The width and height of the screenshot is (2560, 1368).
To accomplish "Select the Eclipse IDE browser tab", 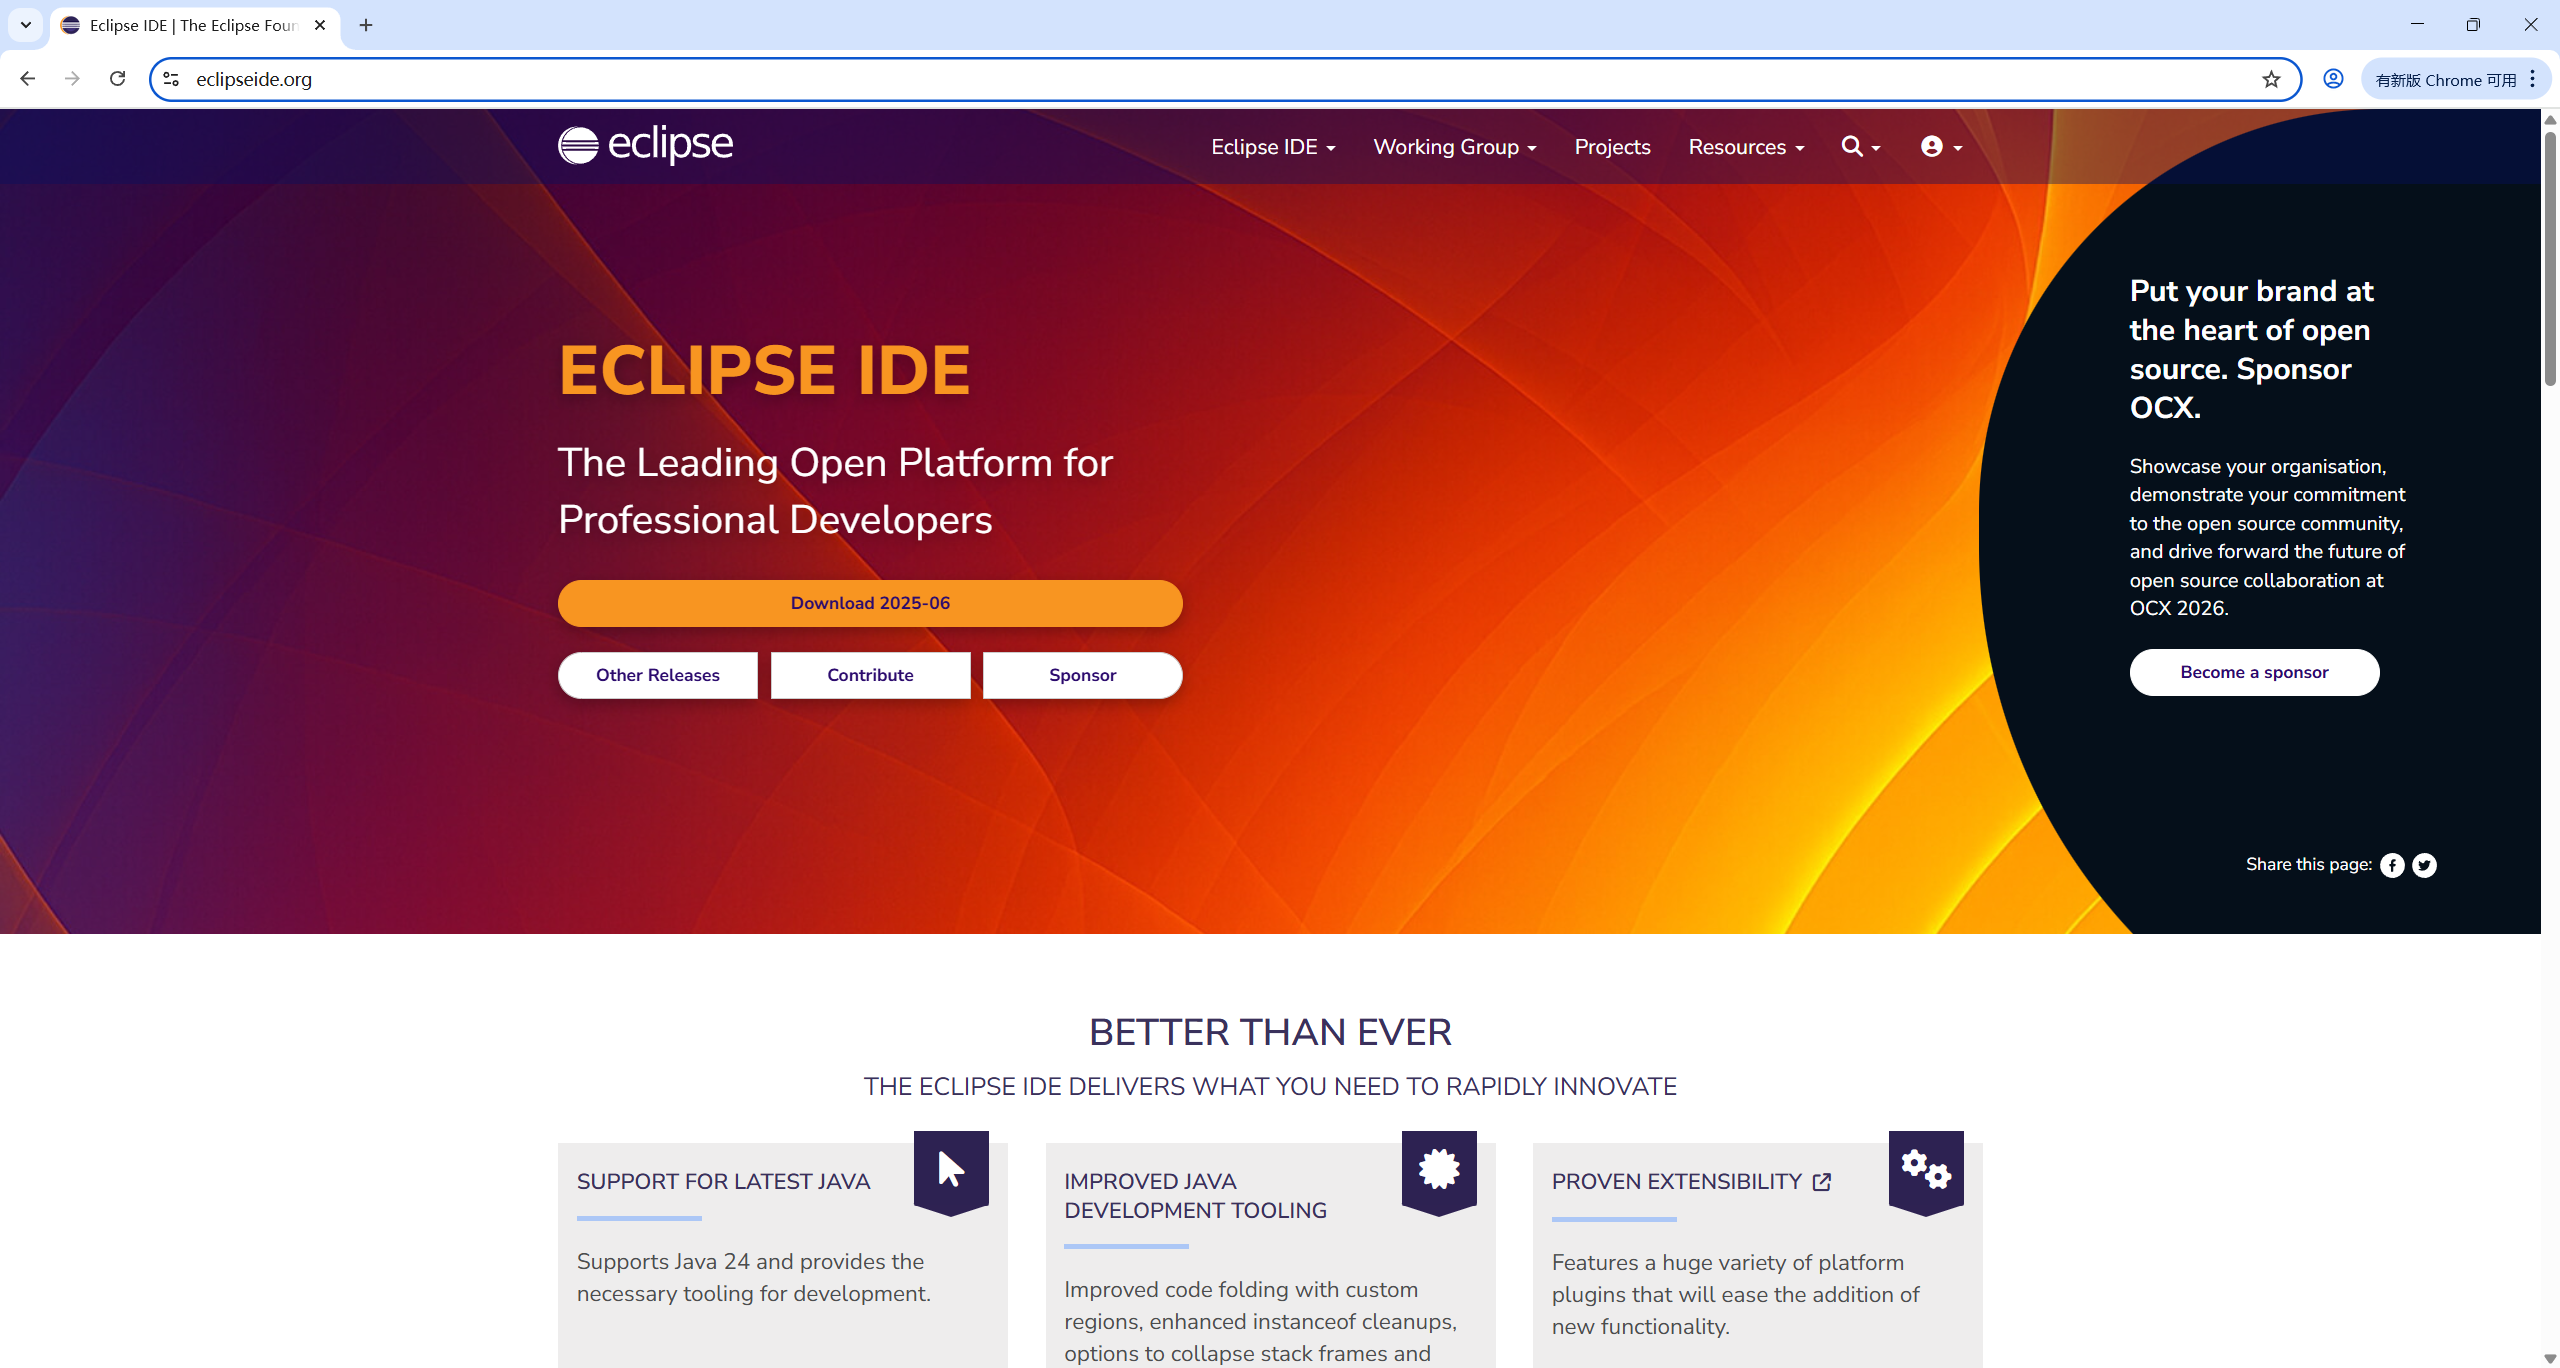I will [195, 25].
